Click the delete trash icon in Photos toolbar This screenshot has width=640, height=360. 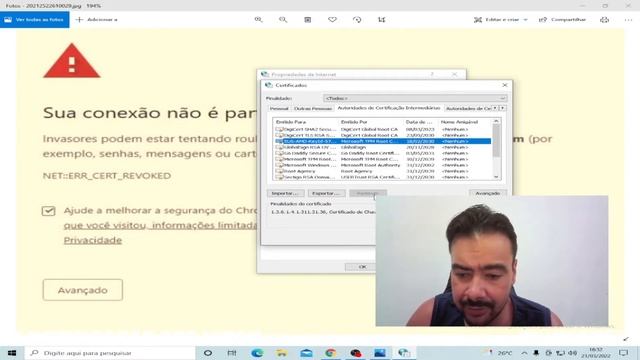[308, 20]
